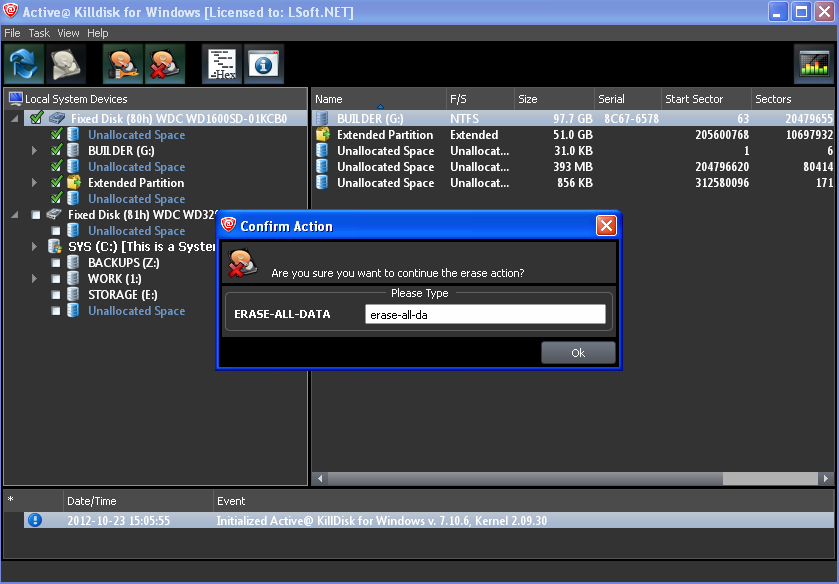Click the Refresh devices toolbar icon
839x584 pixels.
[23, 64]
